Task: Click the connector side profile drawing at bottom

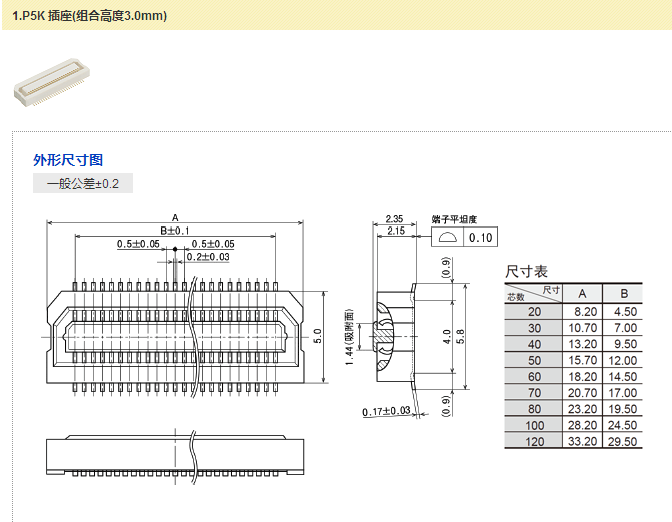Action: pos(175,456)
